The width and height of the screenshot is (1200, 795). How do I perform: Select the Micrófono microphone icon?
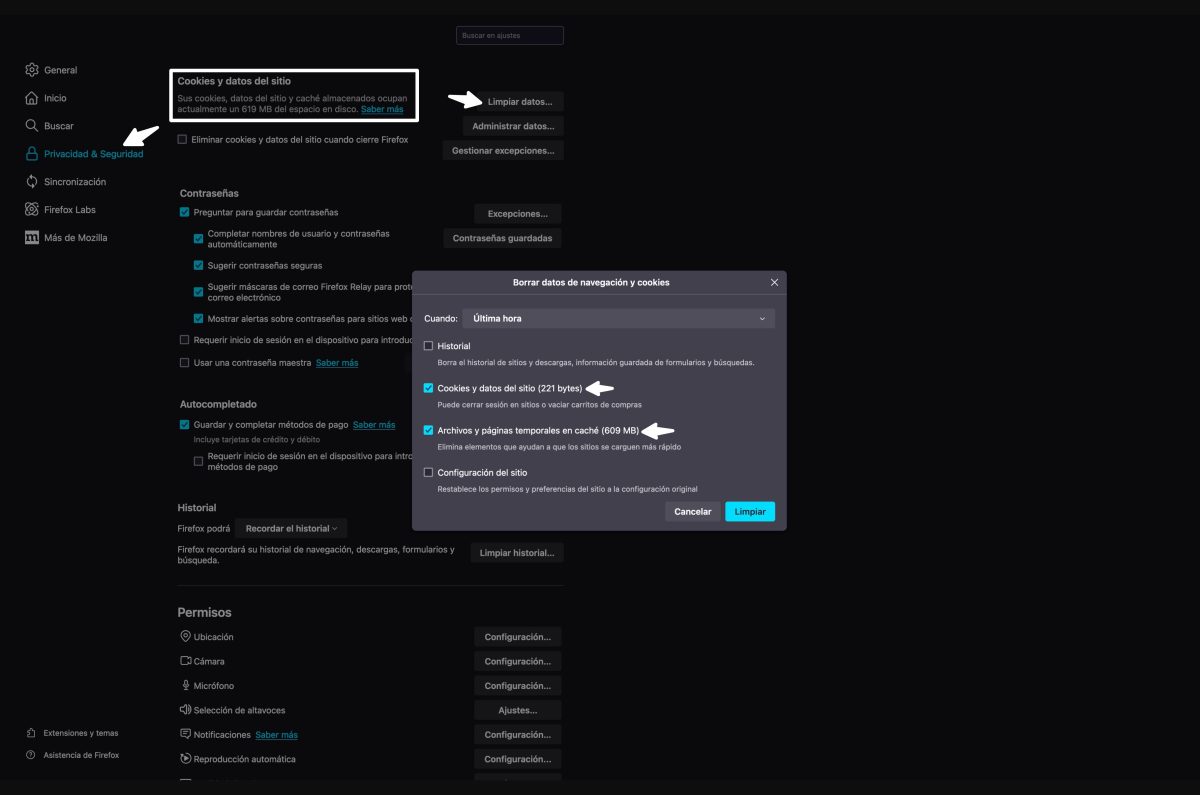click(186, 685)
